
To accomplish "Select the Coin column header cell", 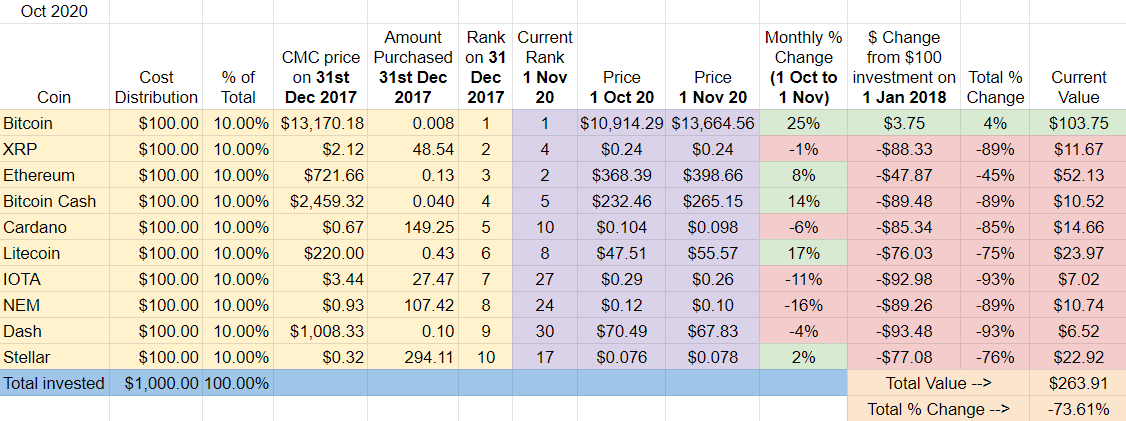I will pyautogui.click(x=53, y=97).
